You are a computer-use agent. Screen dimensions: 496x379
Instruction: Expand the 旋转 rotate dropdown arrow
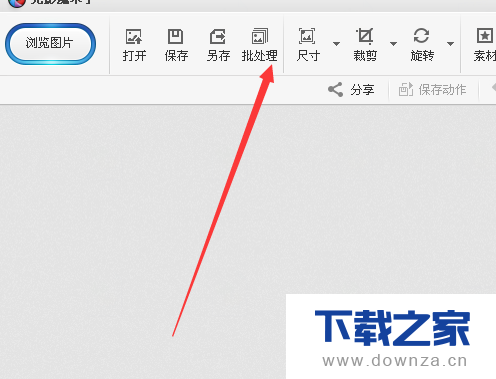pos(450,44)
